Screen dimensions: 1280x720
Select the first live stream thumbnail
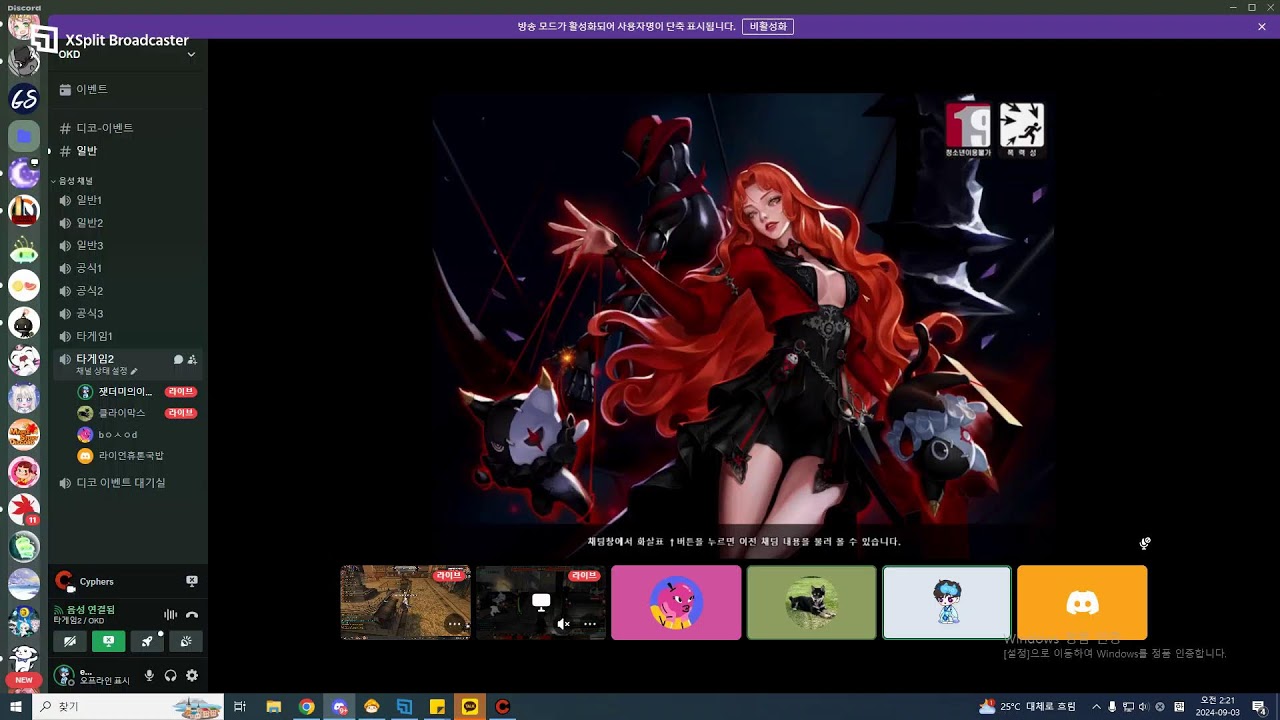tap(405, 602)
